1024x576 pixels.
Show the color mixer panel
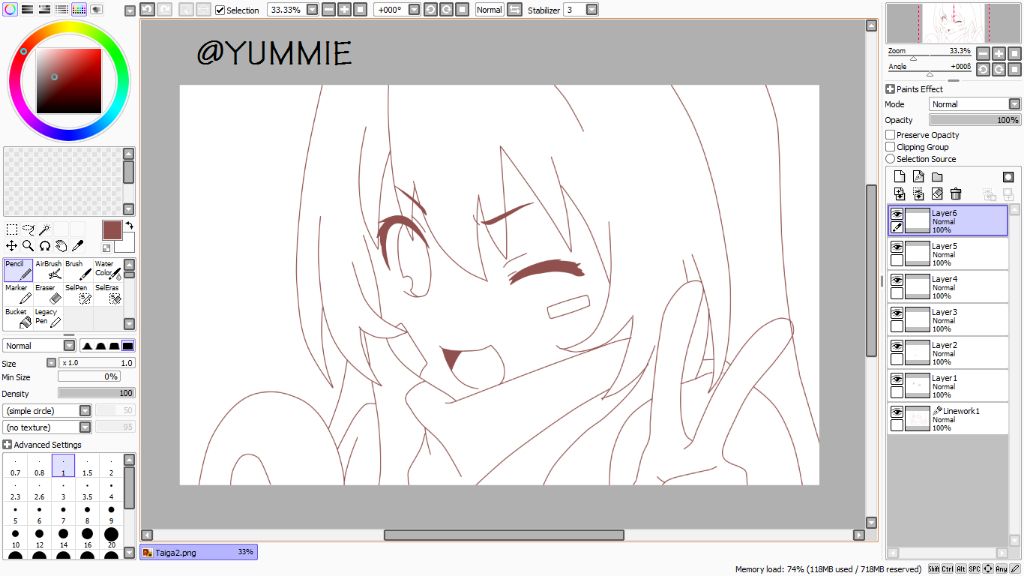coord(61,9)
